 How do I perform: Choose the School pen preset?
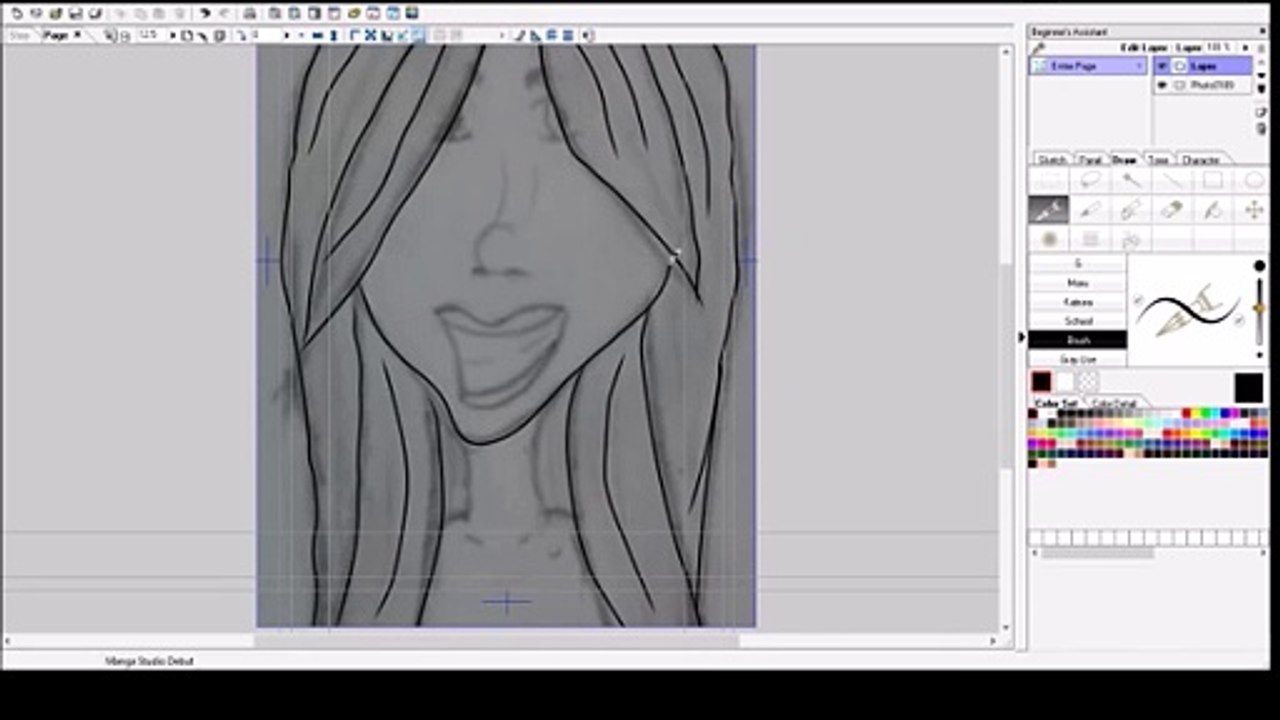pos(1078,321)
